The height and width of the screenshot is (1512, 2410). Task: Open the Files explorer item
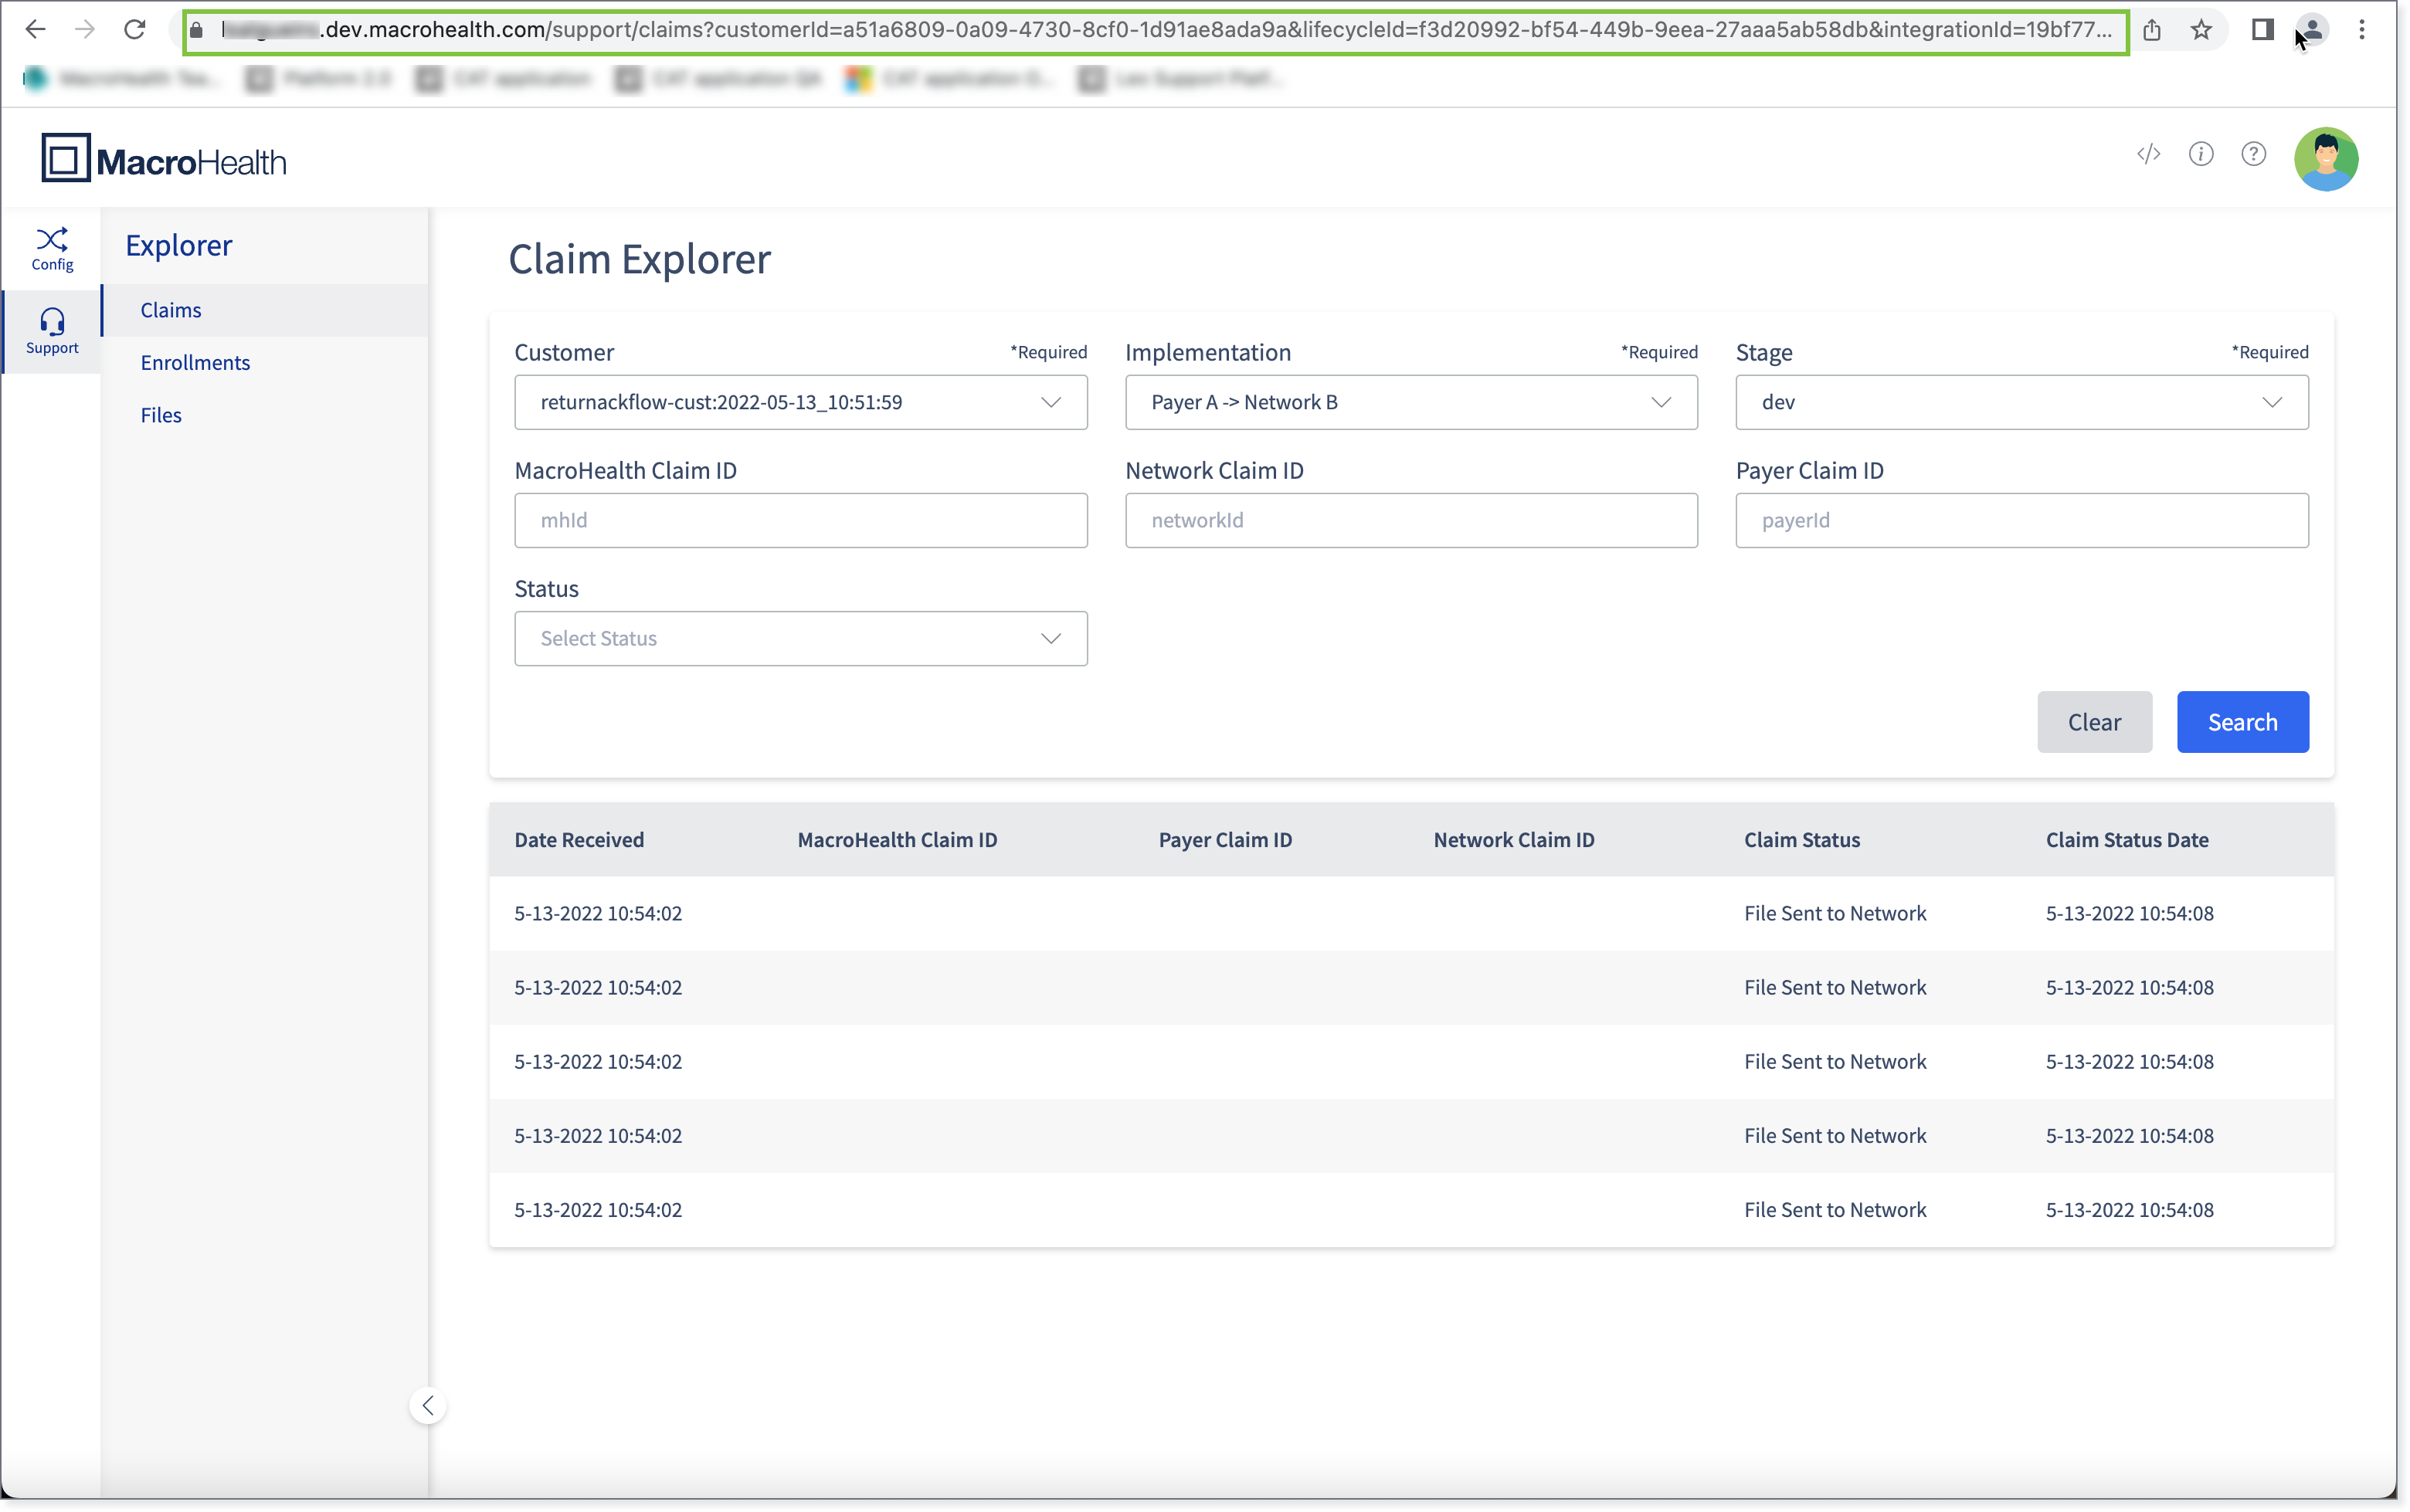click(266, 415)
